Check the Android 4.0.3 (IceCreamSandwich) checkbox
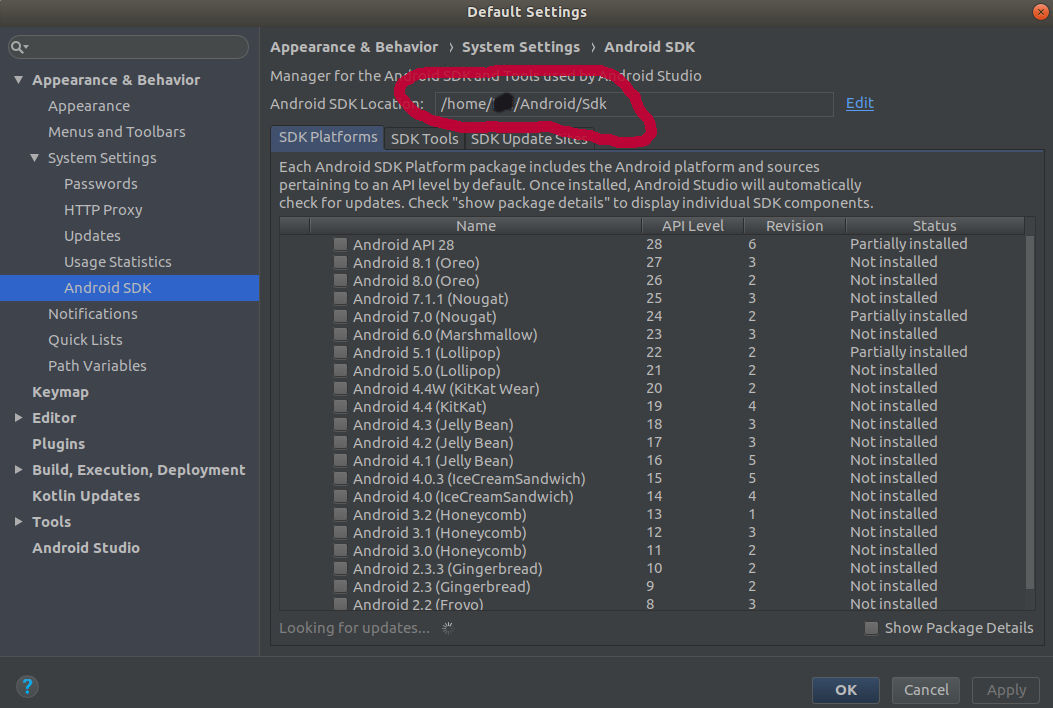The image size is (1053, 708). point(340,478)
